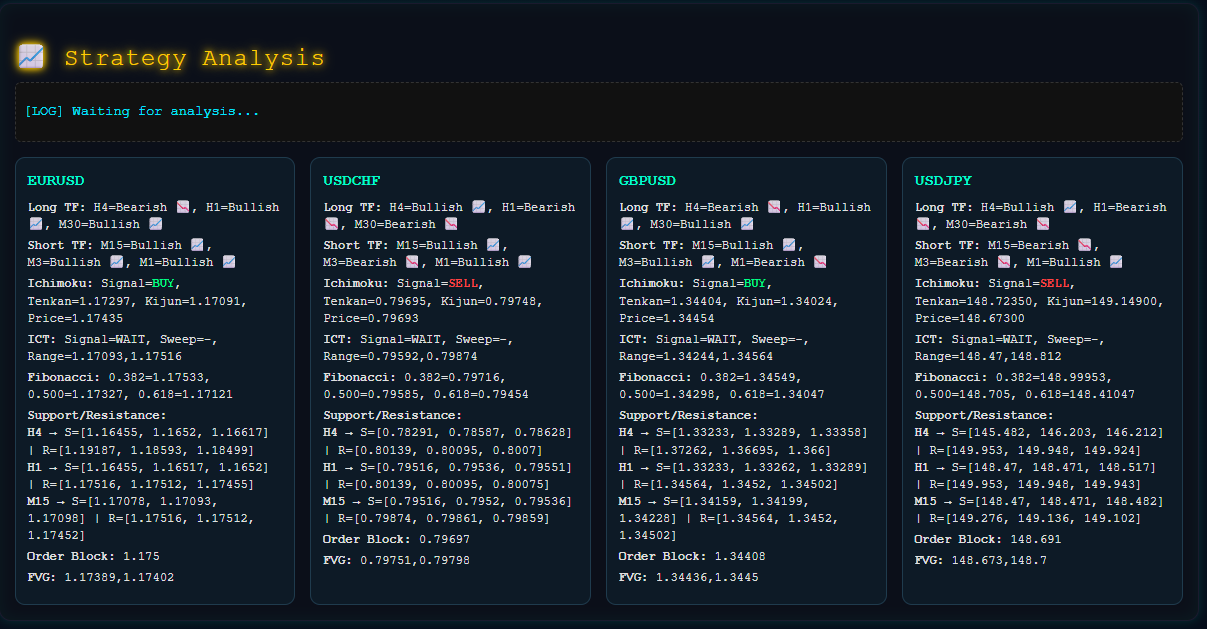
Task: Click USDCHF Fibonacci 0.382=0.79716 value
Action: point(451,377)
